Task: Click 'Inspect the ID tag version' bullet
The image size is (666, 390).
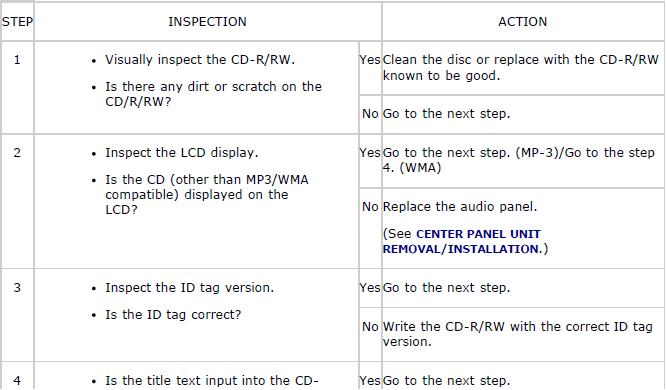Action: (x=189, y=288)
